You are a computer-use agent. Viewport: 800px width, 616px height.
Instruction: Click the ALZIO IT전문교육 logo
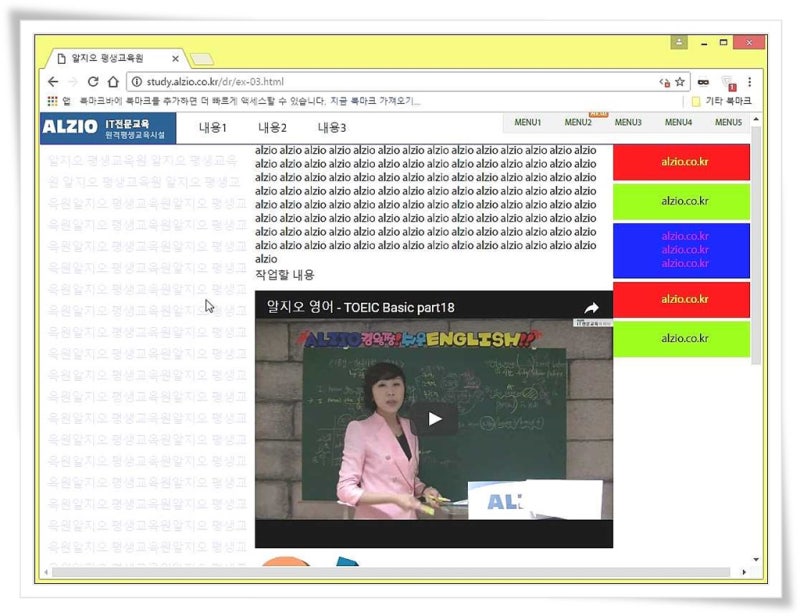point(108,128)
